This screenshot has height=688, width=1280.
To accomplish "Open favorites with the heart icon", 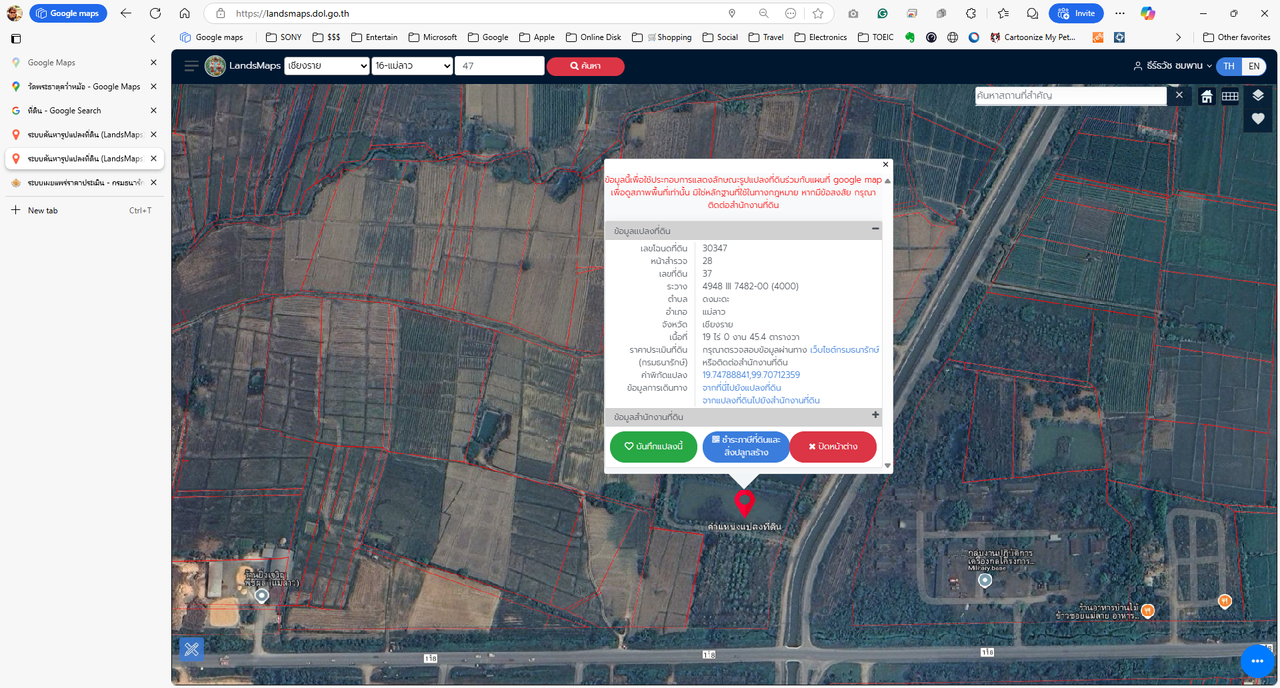I will 1258,119.
